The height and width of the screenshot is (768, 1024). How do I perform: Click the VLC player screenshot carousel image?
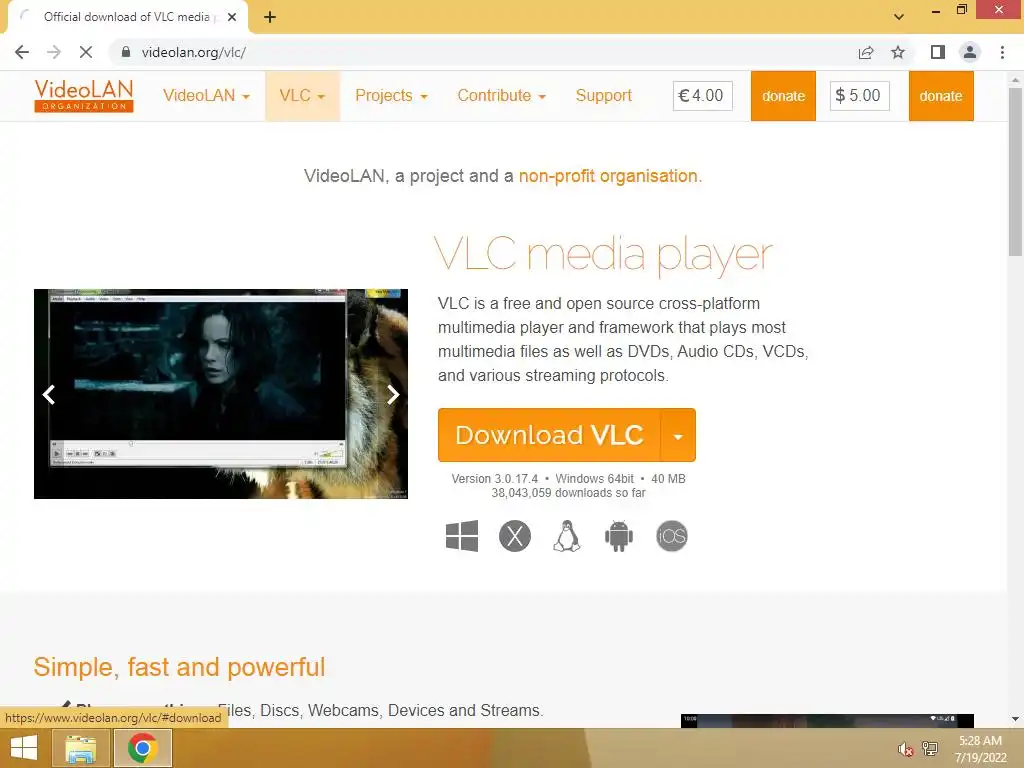(221, 394)
